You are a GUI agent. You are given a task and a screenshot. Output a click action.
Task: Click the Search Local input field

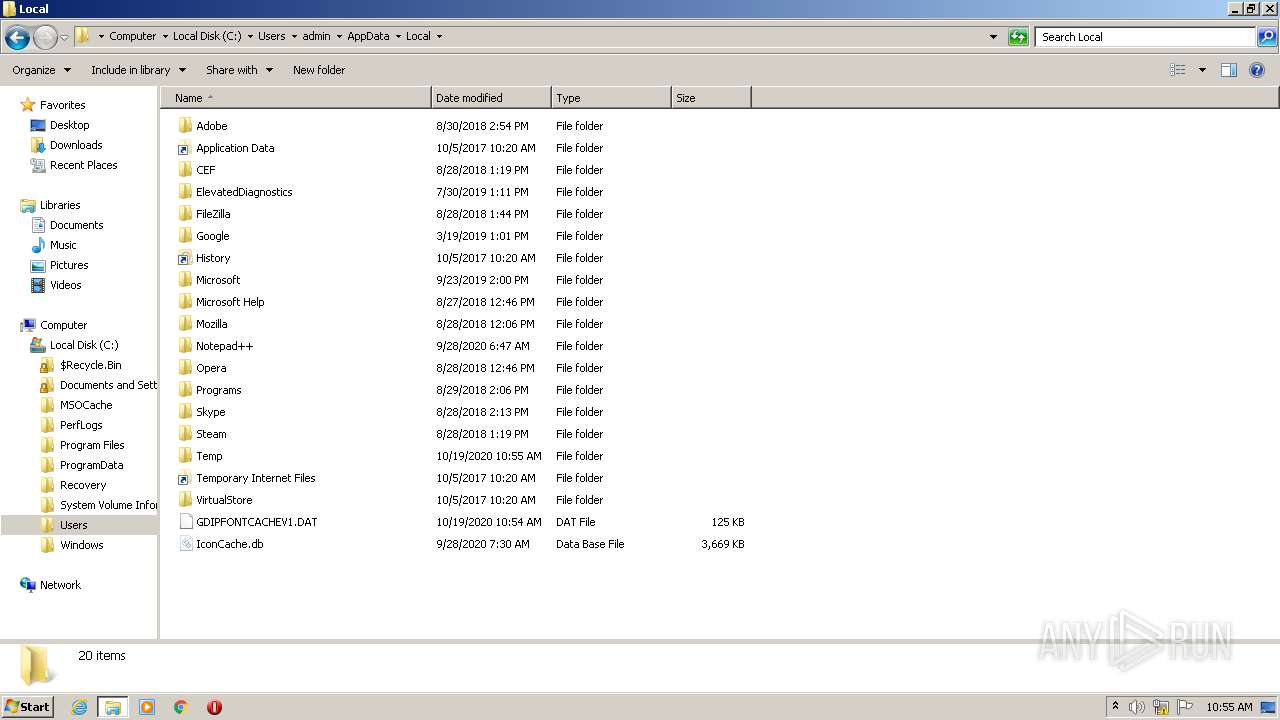click(x=1146, y=37)
